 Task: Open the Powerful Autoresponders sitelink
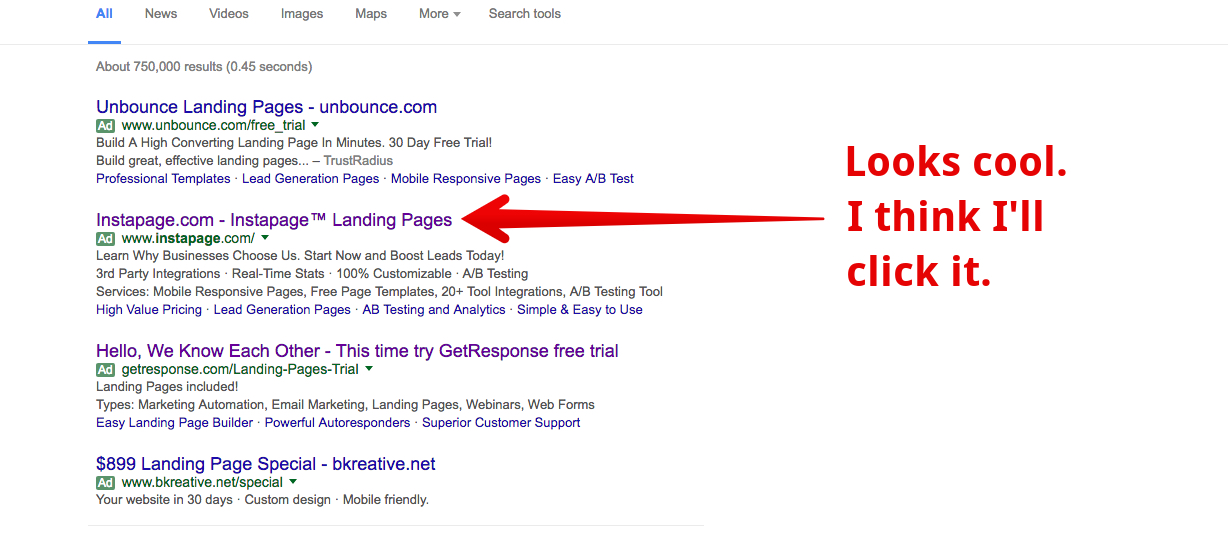click(x=337, y=423)
